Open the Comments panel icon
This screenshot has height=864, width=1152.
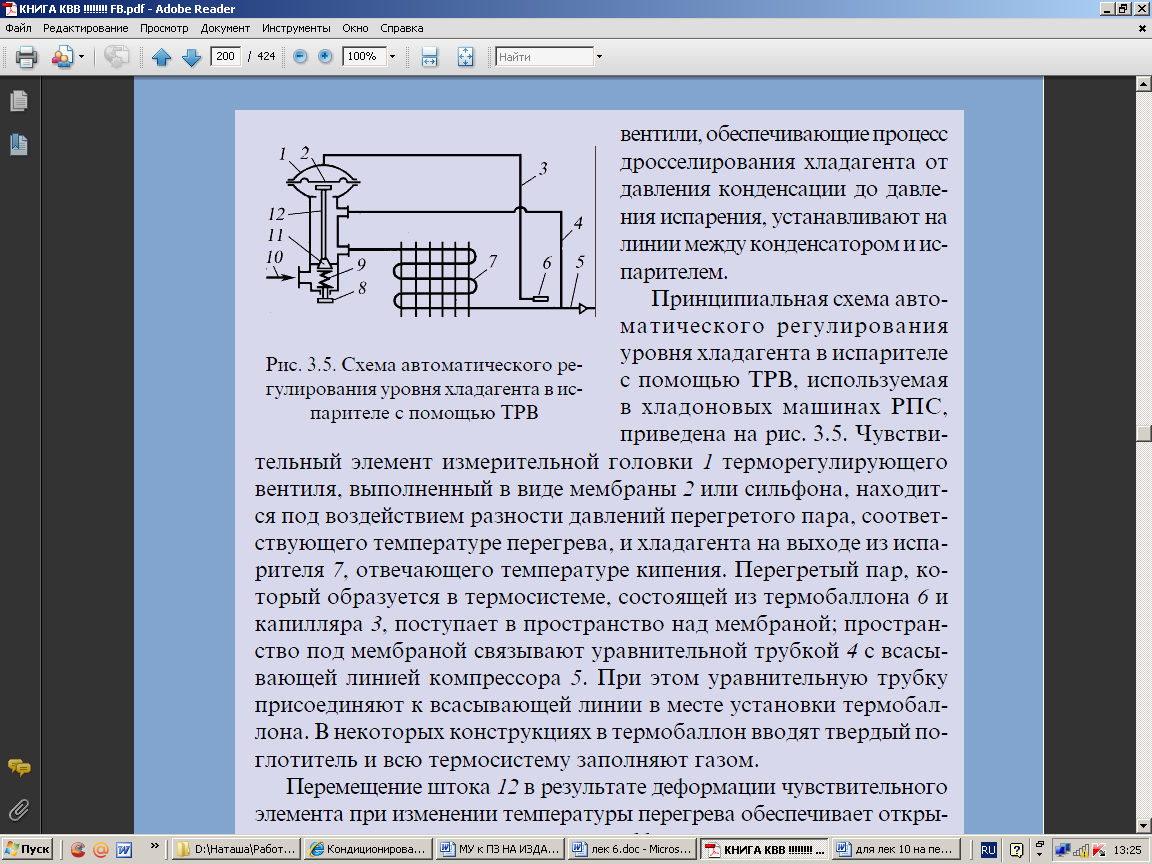[x=18, y=768]
